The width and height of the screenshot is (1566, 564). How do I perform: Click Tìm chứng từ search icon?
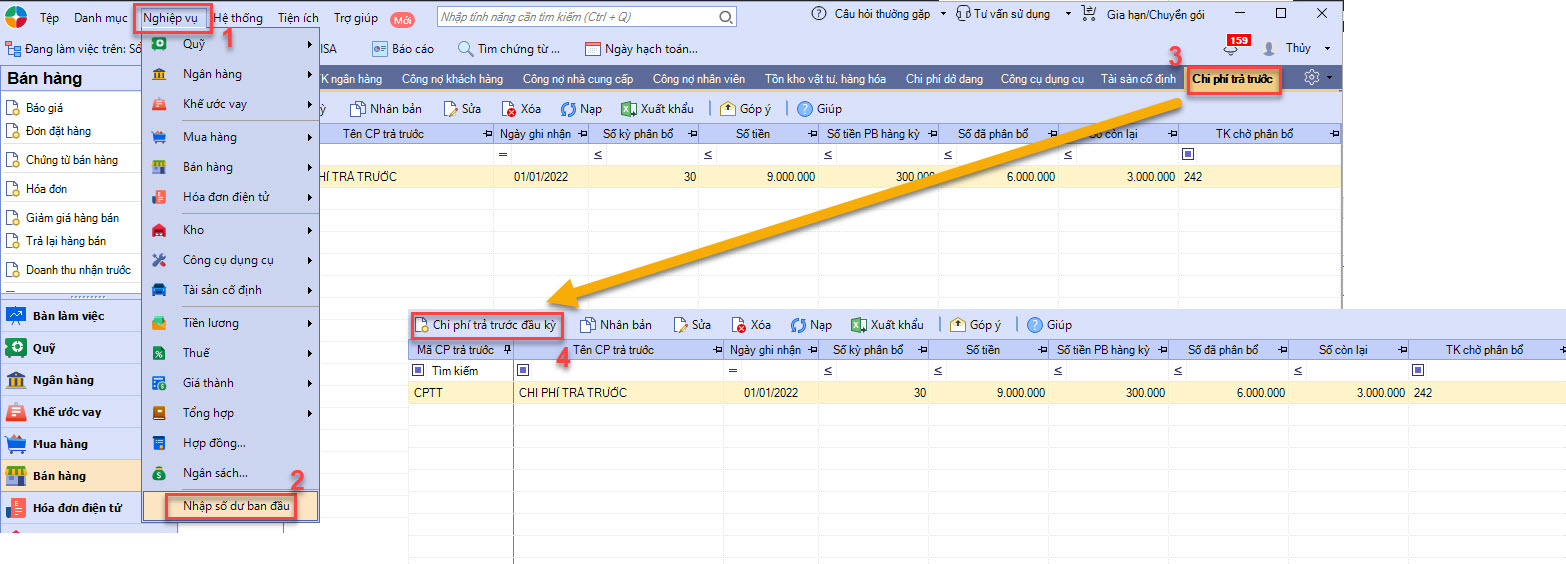[466, 49]
